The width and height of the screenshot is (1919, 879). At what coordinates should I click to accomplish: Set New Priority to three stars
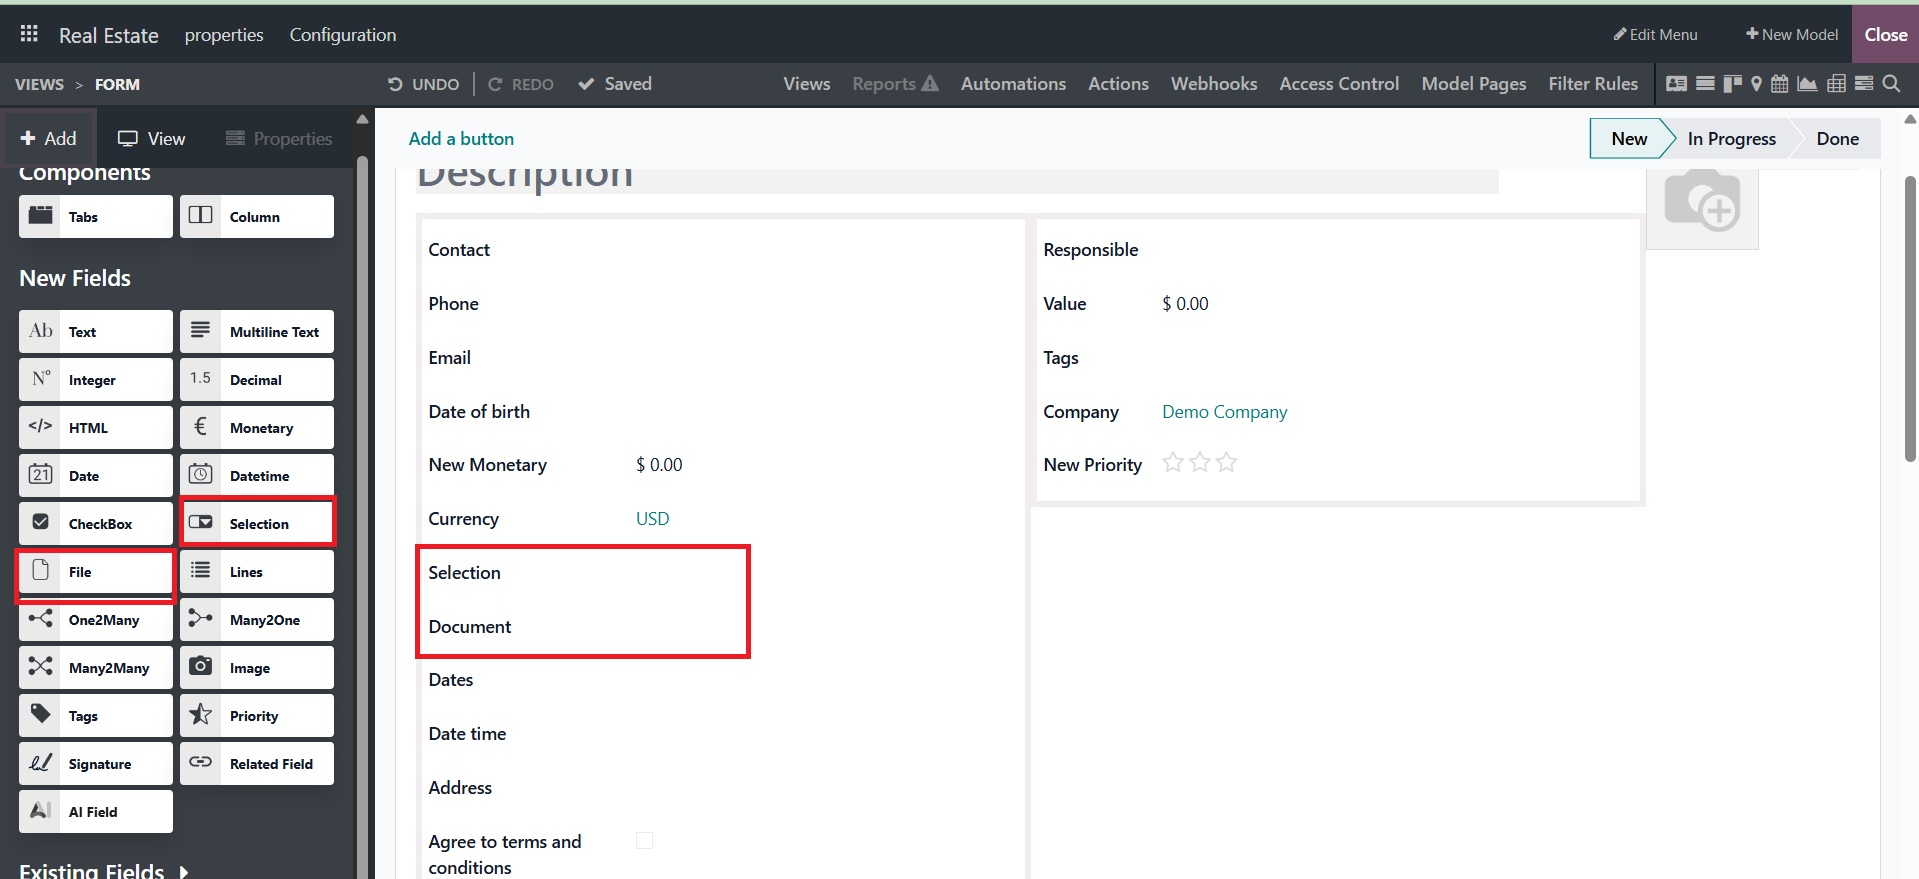1227,463
